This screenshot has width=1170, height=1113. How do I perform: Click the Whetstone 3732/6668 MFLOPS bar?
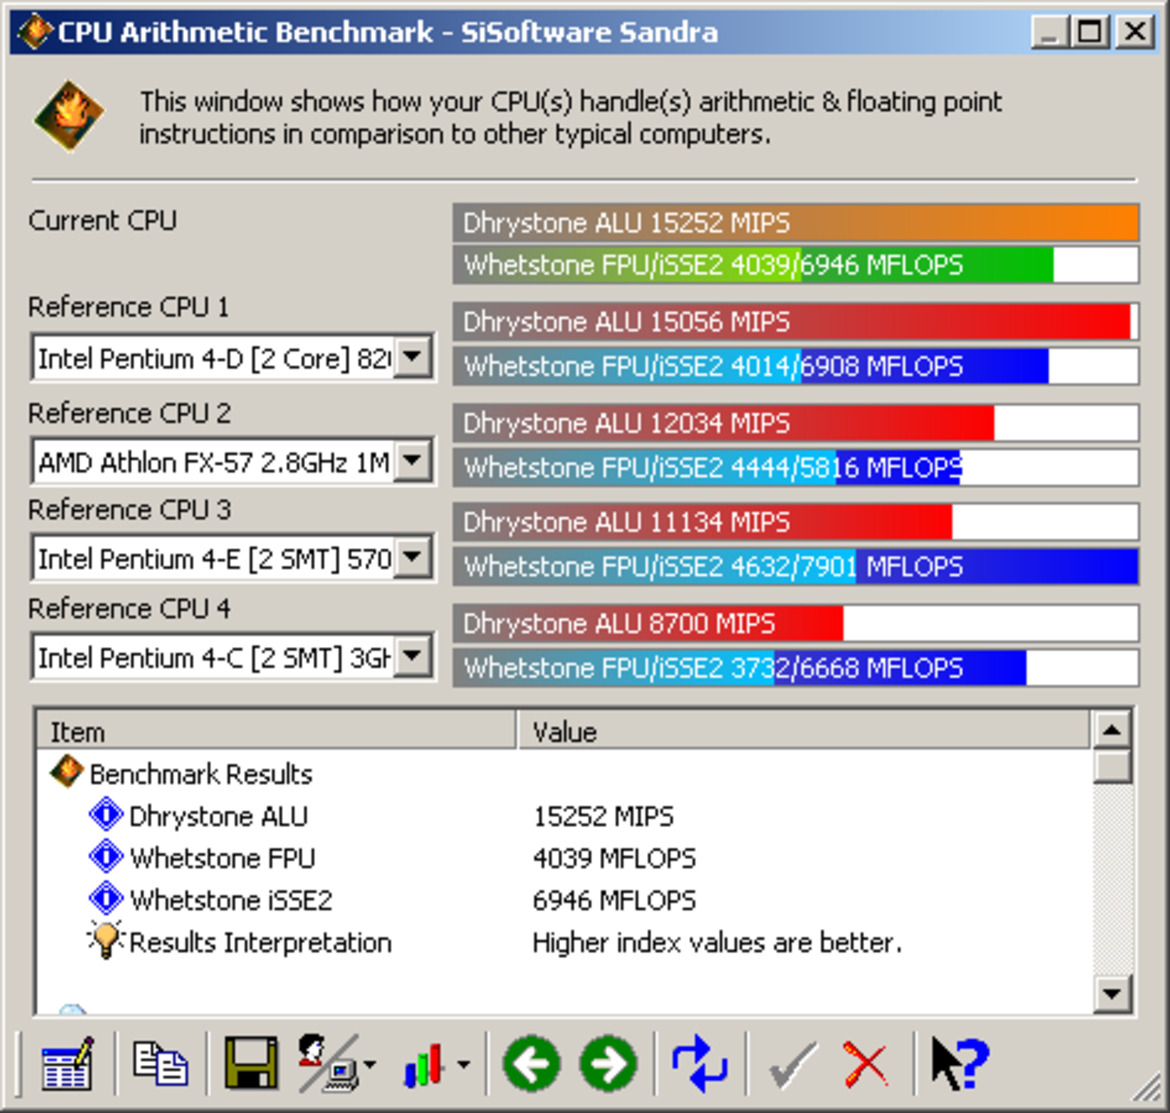click(795, 668)
